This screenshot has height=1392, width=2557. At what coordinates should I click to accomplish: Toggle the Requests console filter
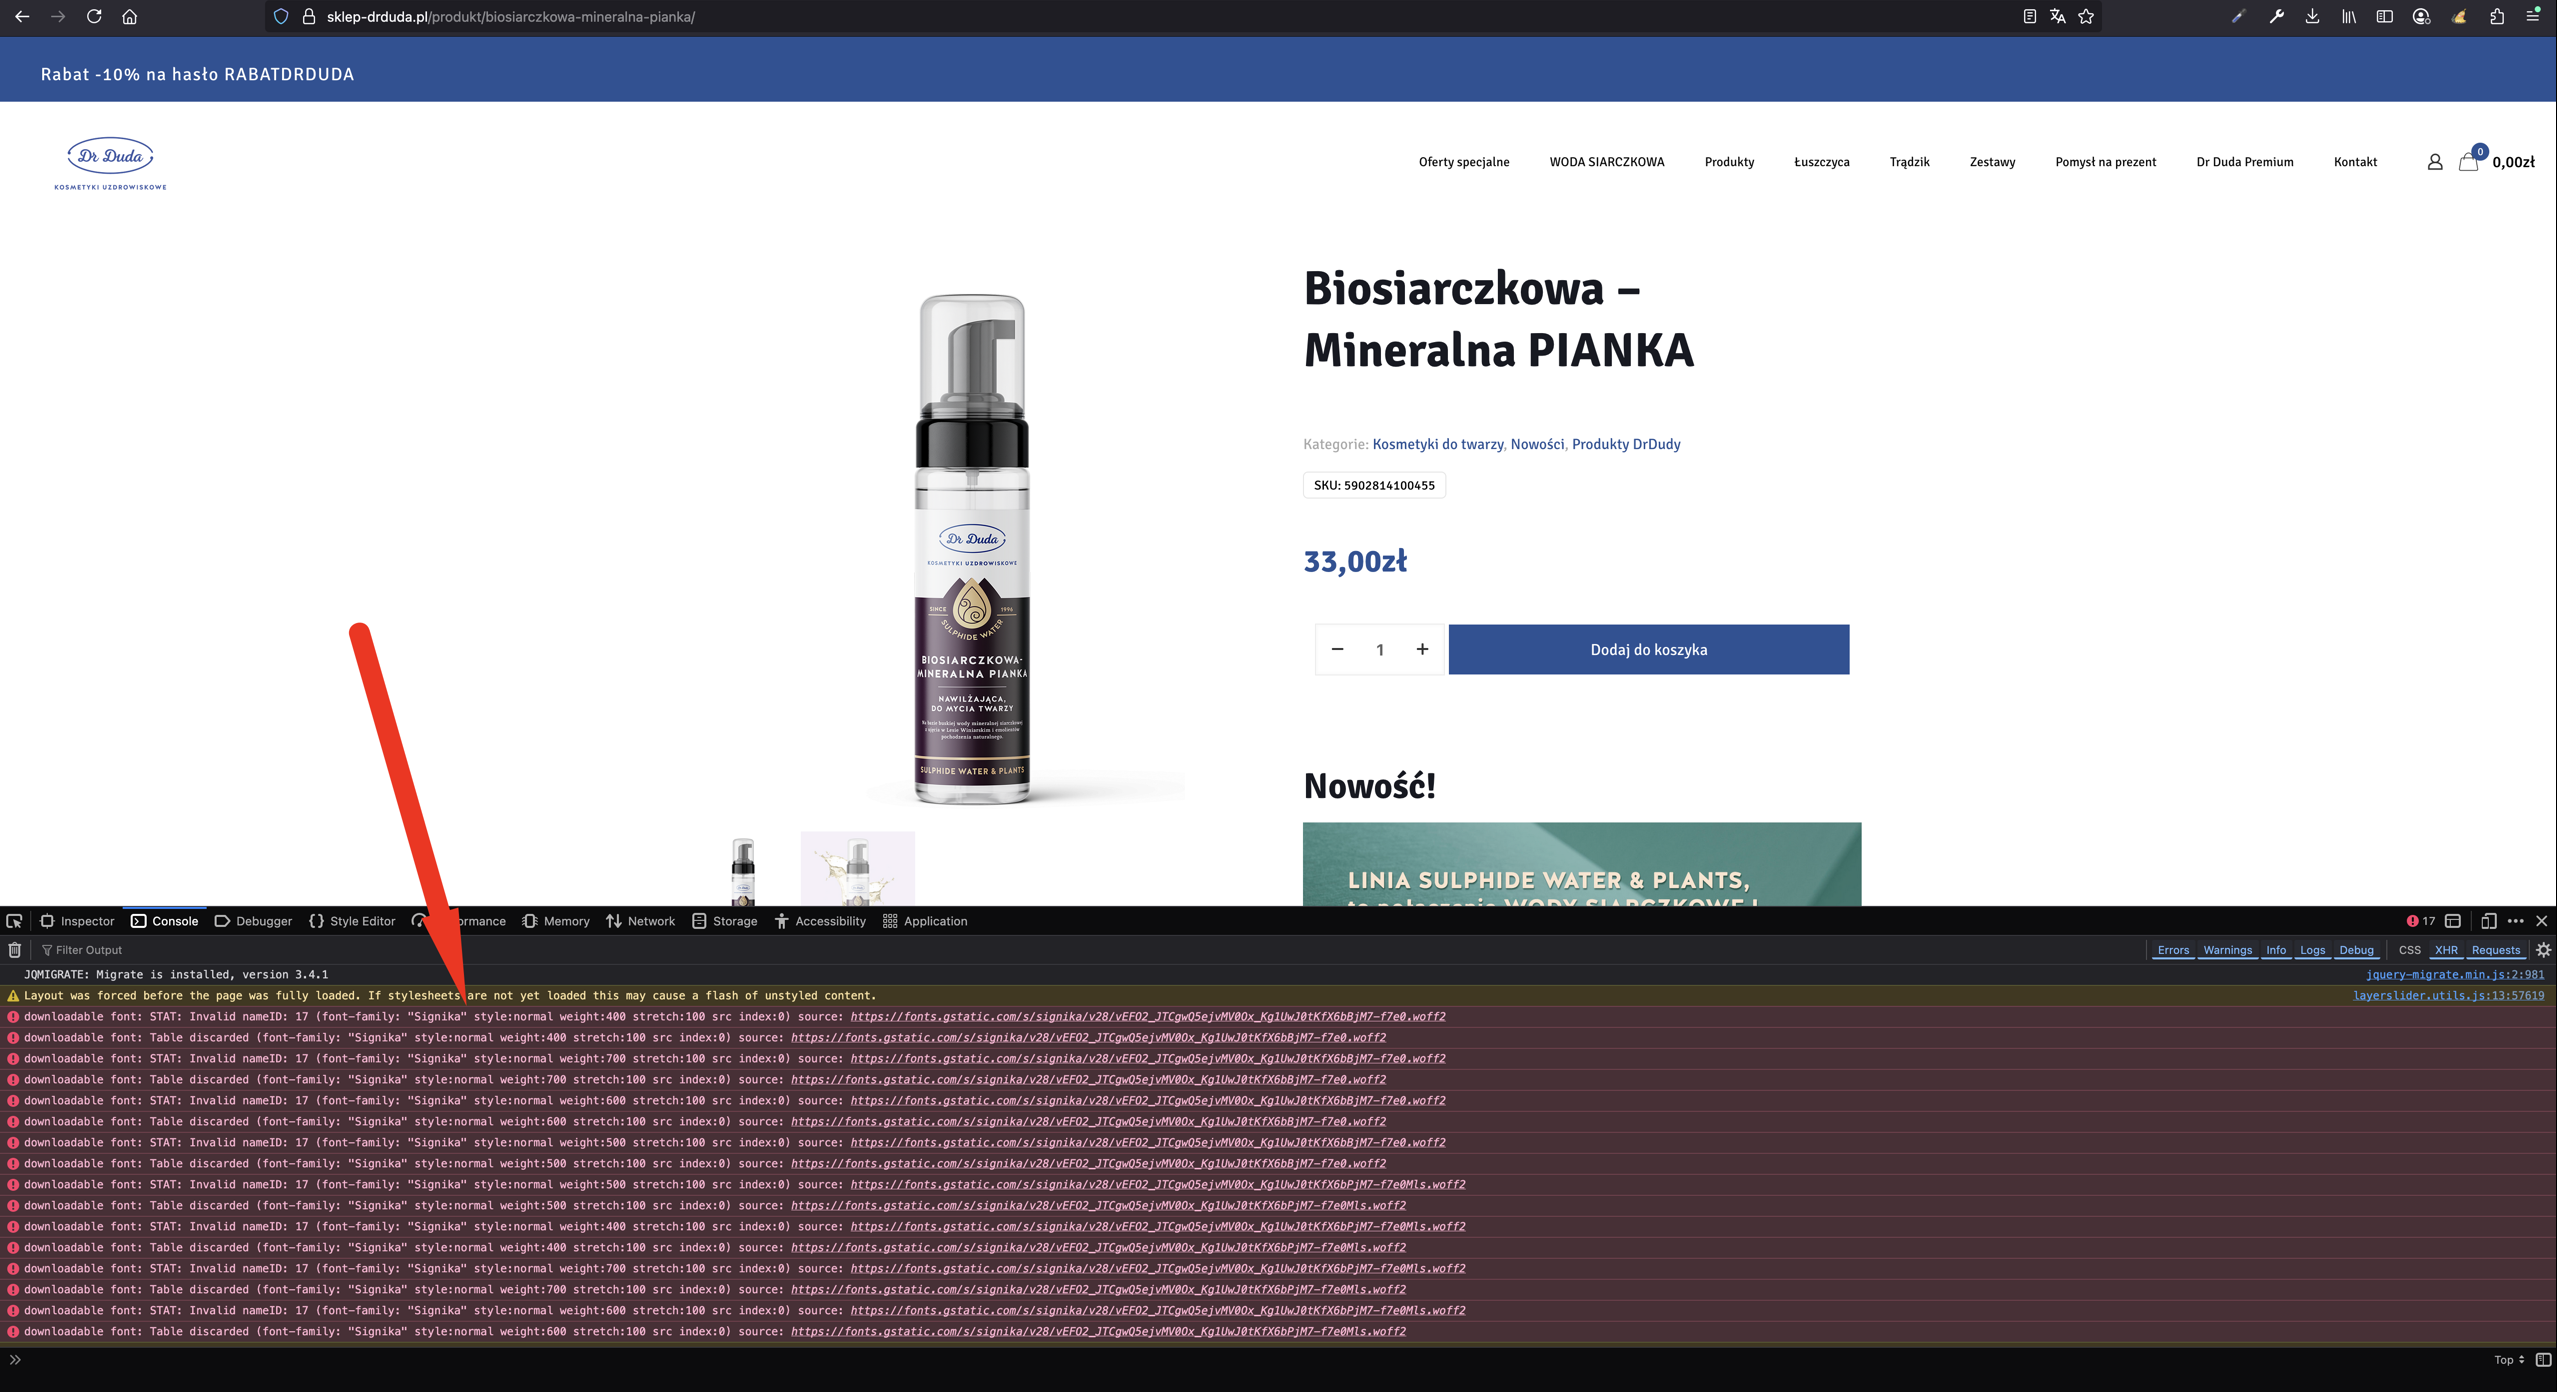point(2496,950)
